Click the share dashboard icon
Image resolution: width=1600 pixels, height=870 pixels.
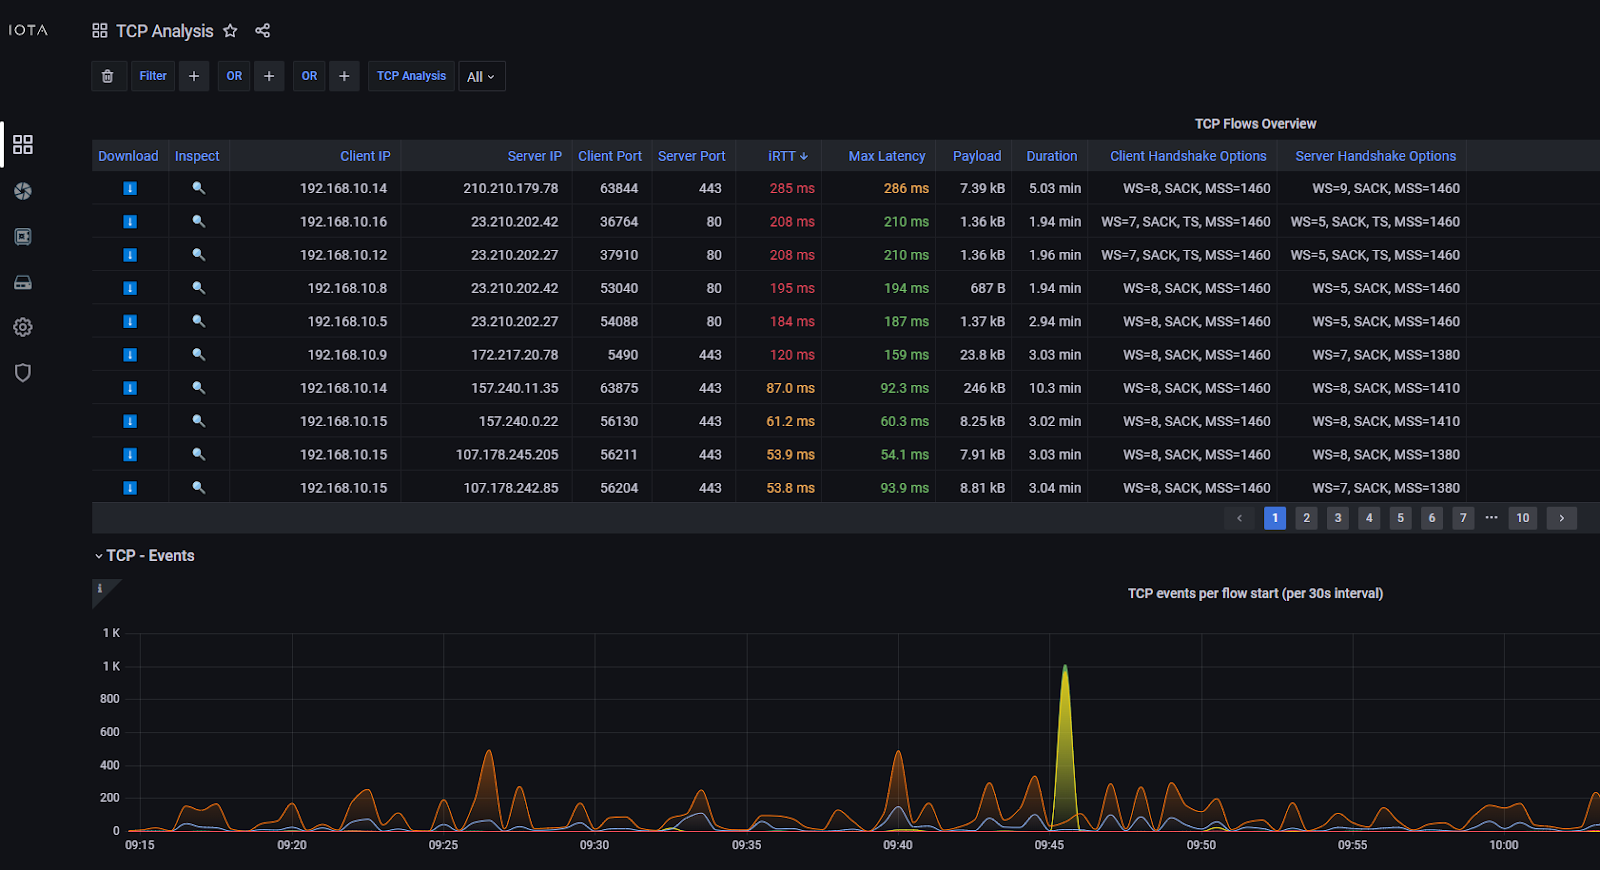pos(263,31)
